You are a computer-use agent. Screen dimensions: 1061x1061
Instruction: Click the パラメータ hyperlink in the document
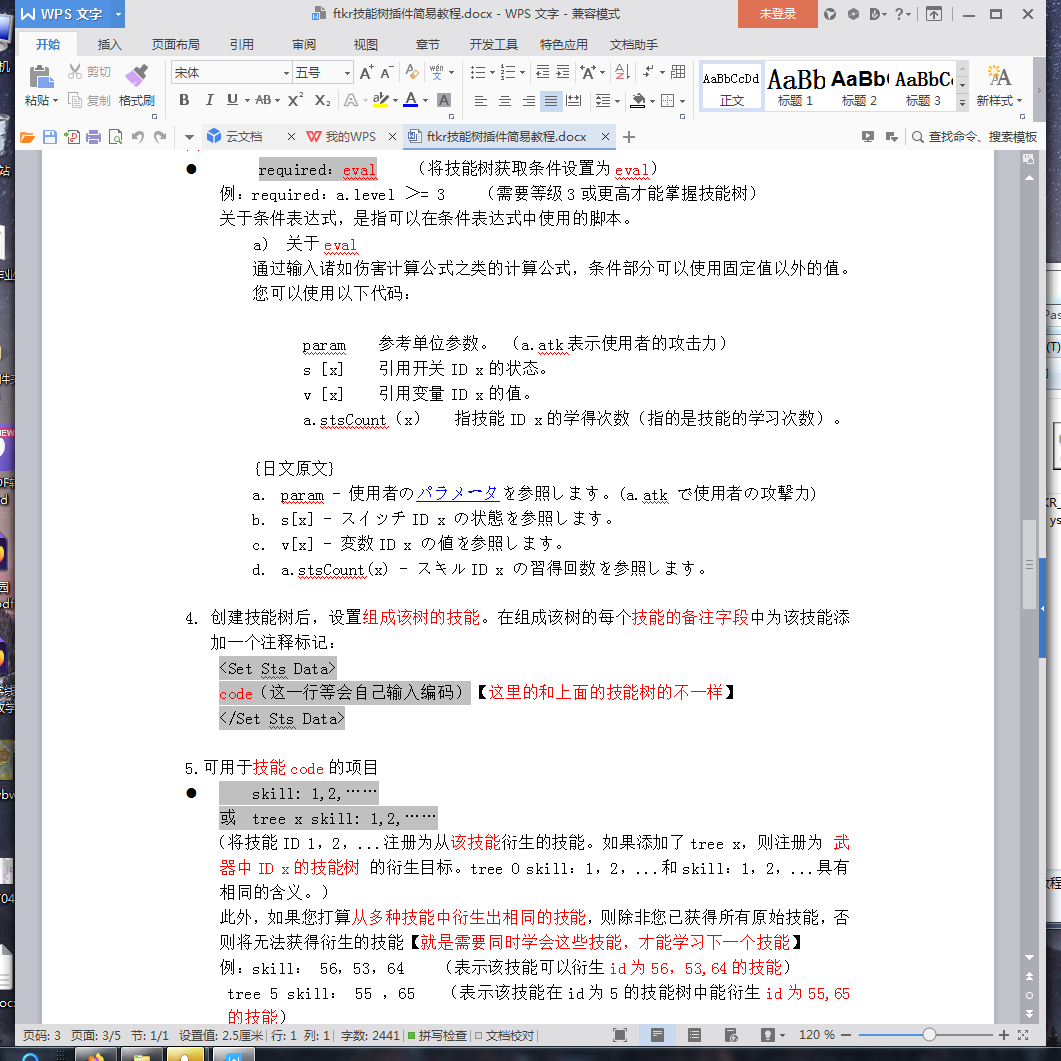457,493
